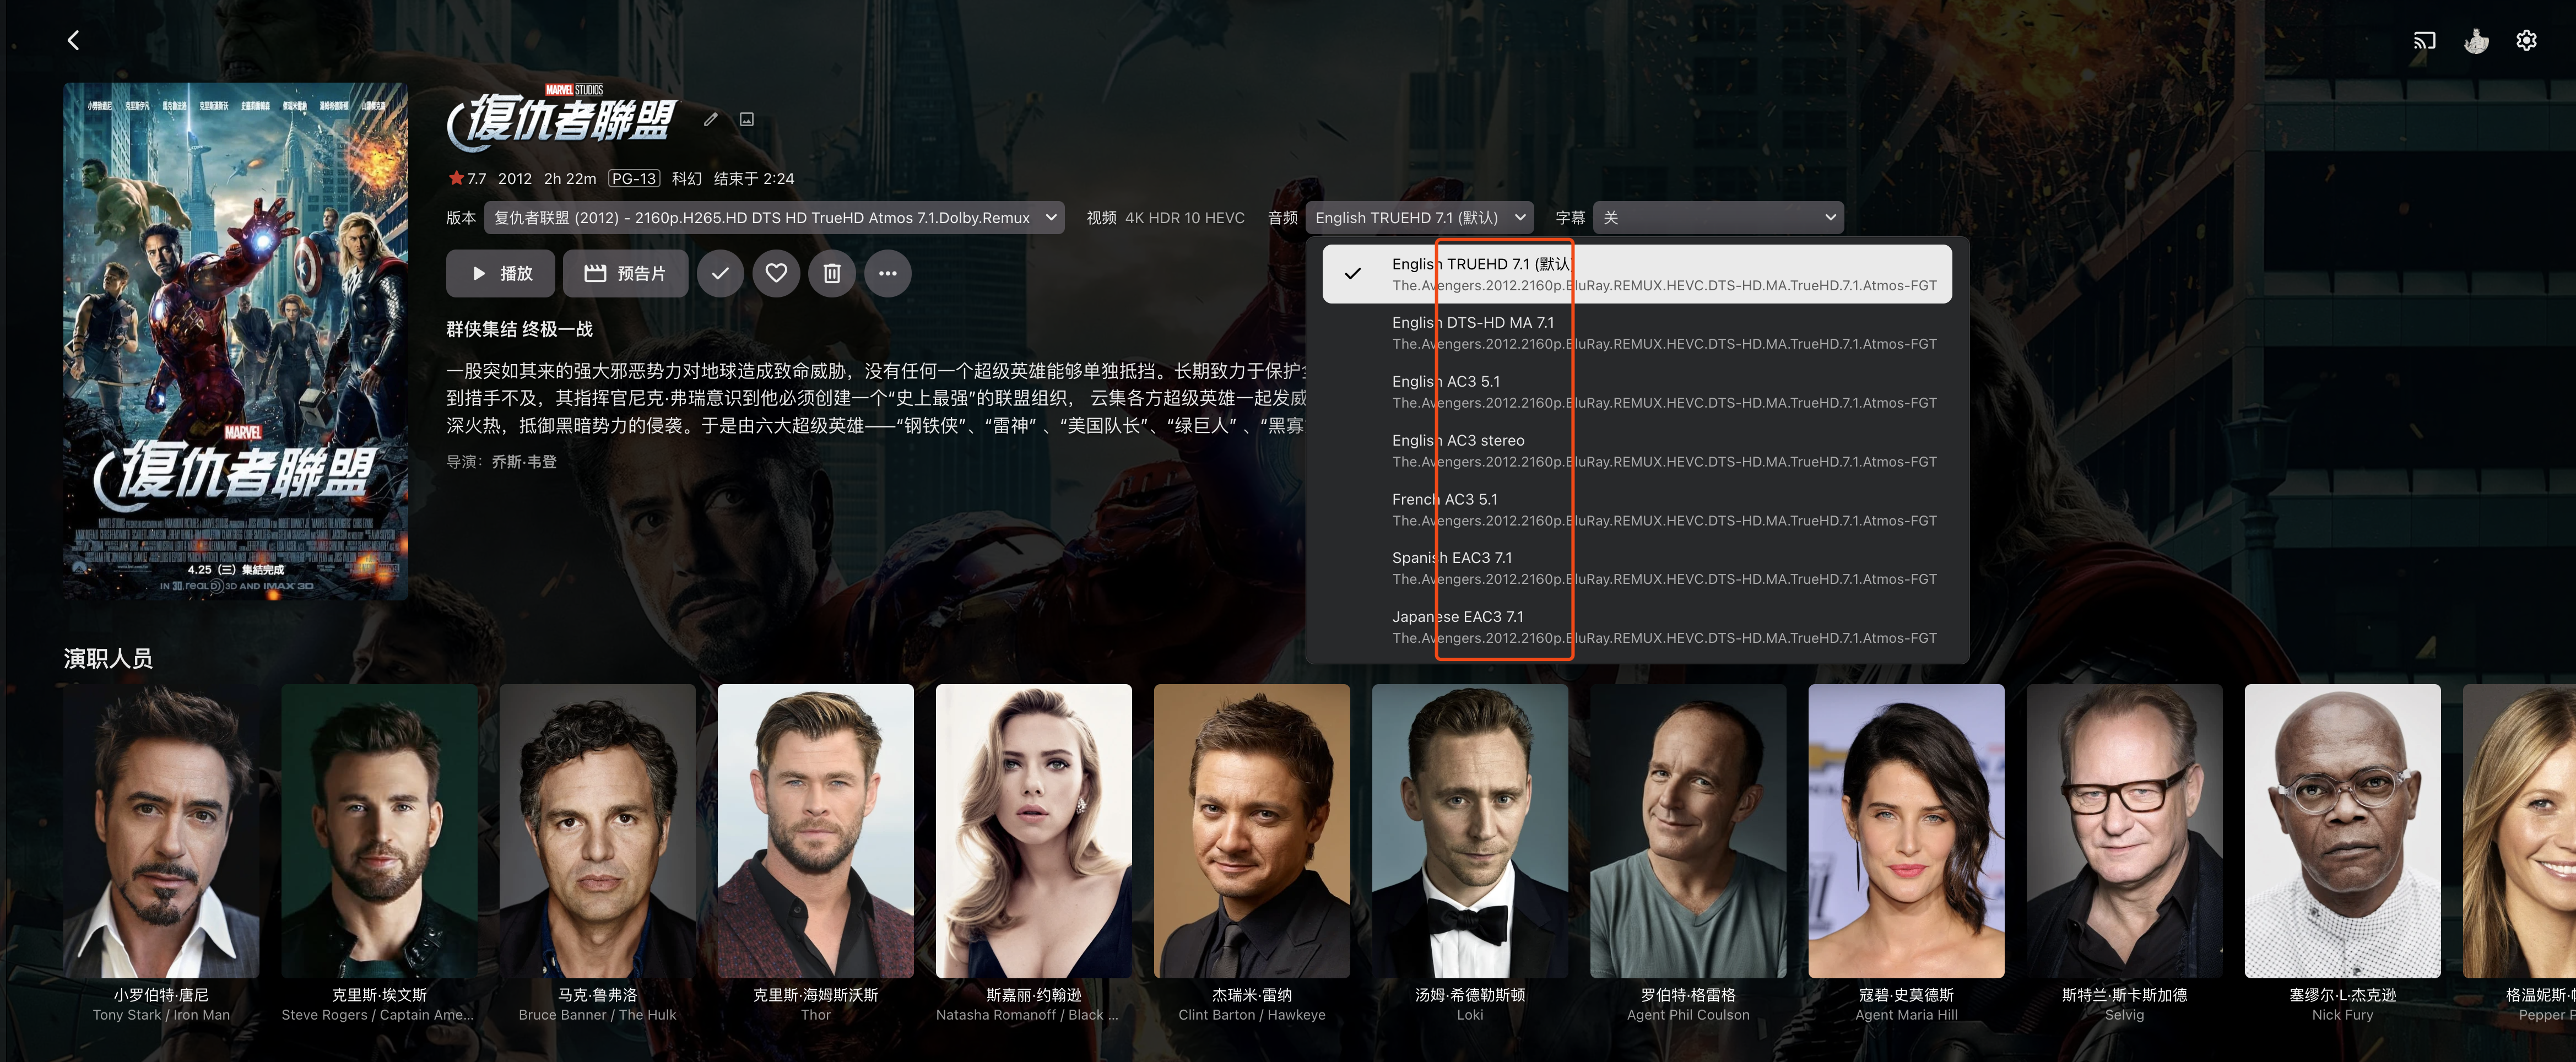Click the PG-13 rating badge
2576x1062 pixels.
click(634, 179)
